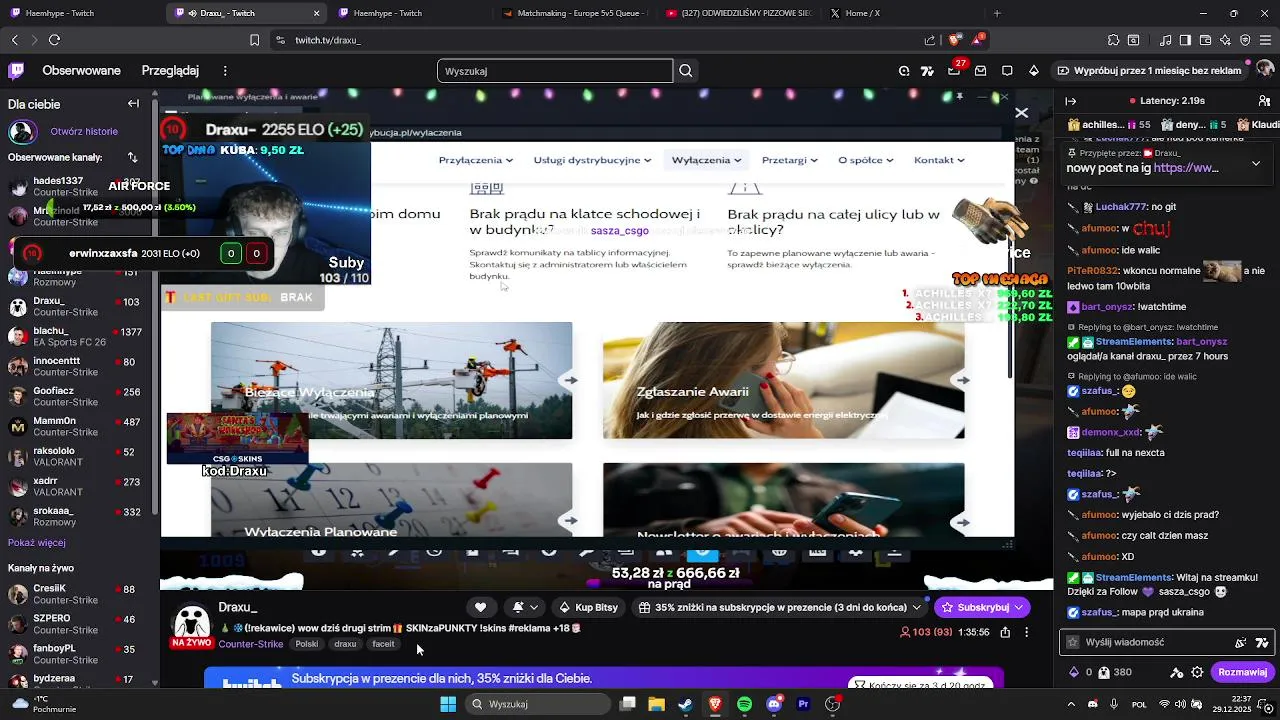This screenshot has width=1280, height=720.
Task: Click the faceit stream tag
Action: [x=383, y=644]
